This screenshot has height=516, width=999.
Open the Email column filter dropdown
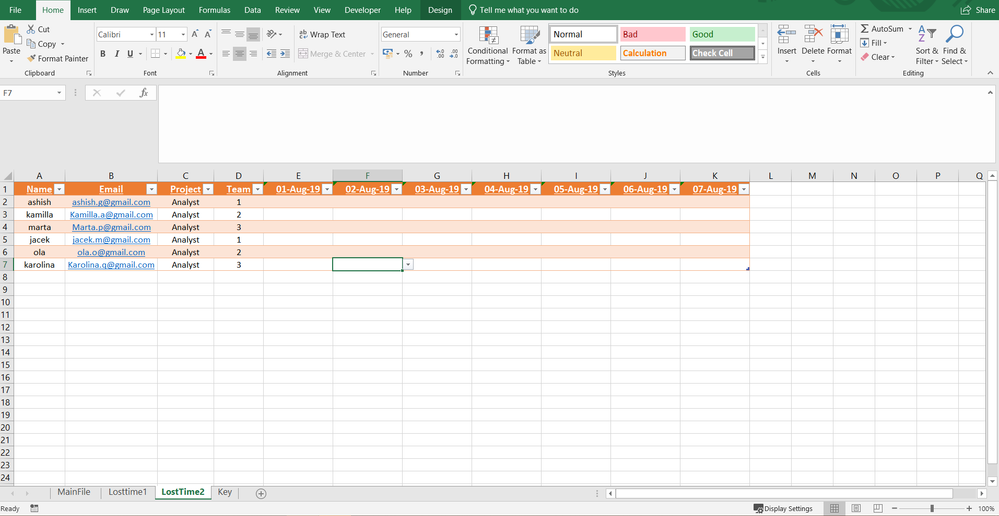point(152,189)
